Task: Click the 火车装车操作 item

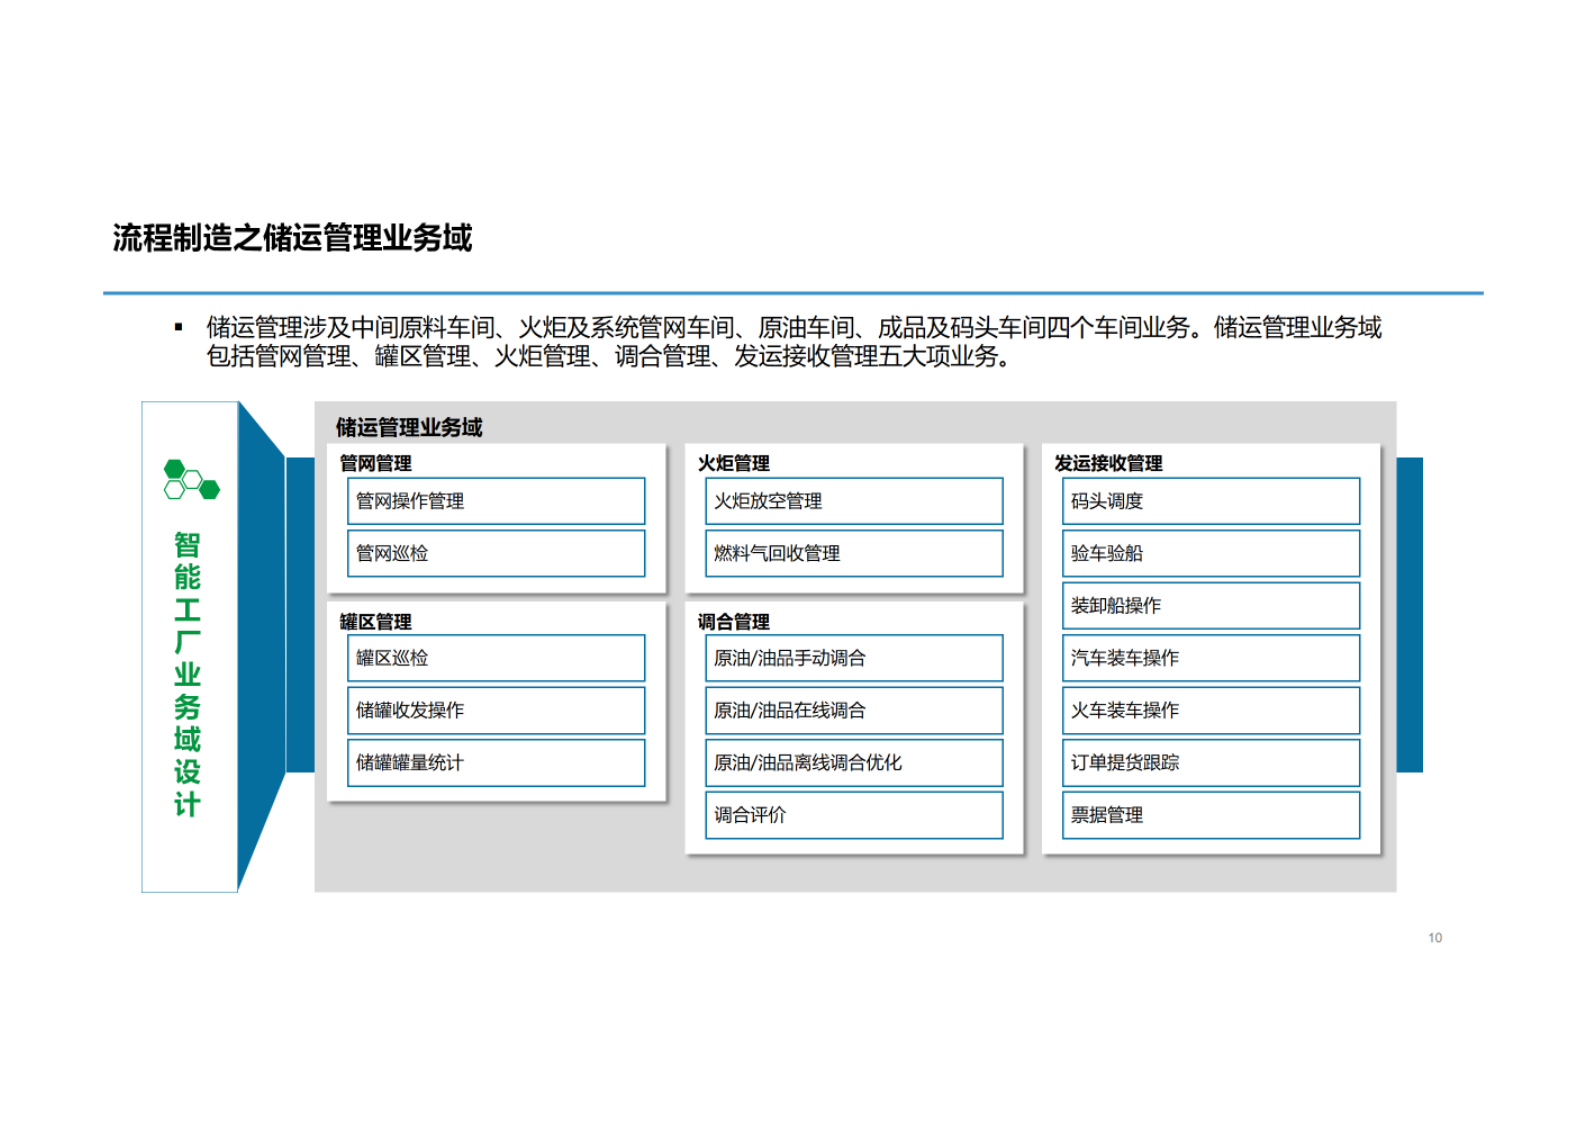Action: (1210, 710)
